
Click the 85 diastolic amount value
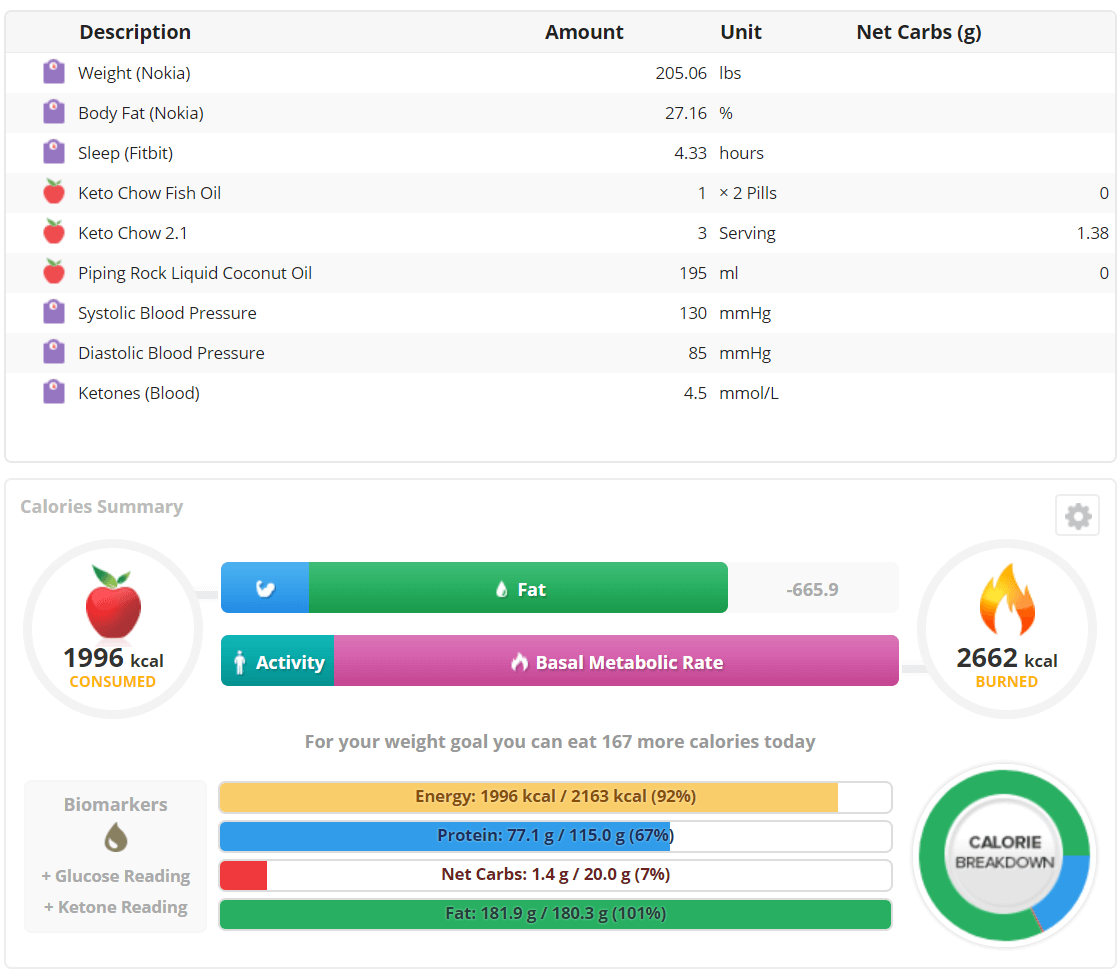pos(697,353)
